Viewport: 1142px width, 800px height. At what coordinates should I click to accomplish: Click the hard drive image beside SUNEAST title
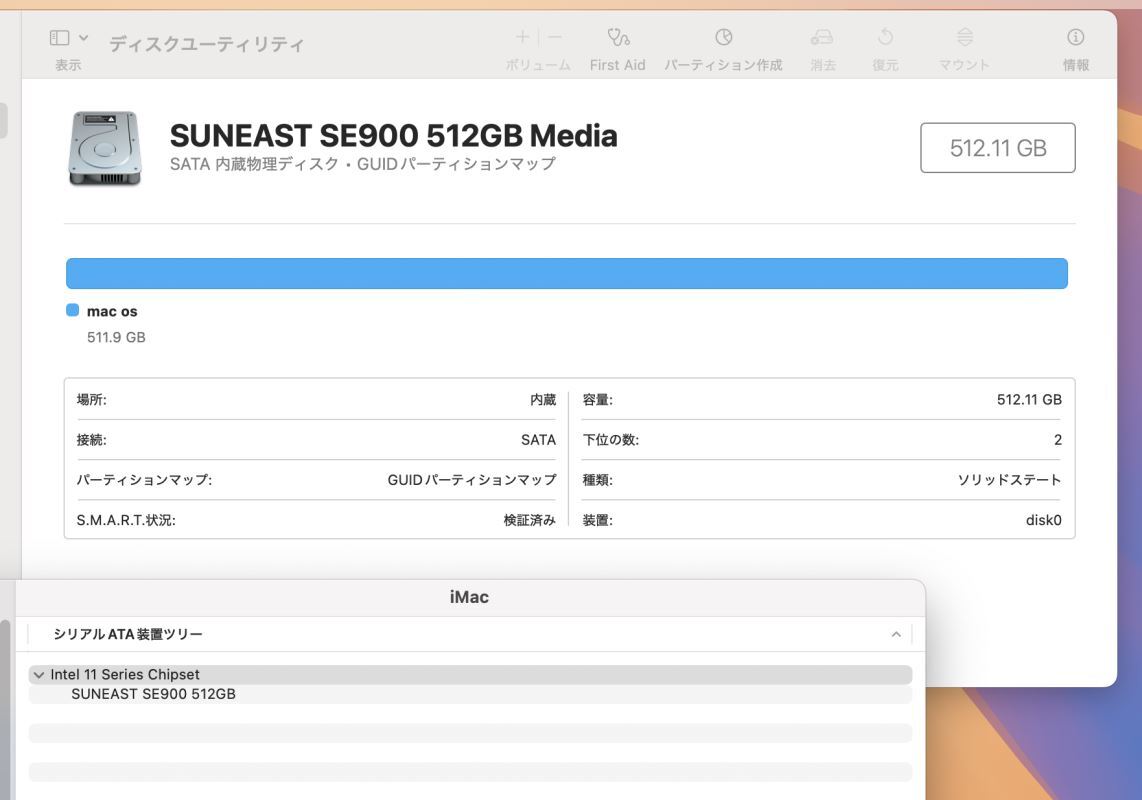[x=105, y=148]
